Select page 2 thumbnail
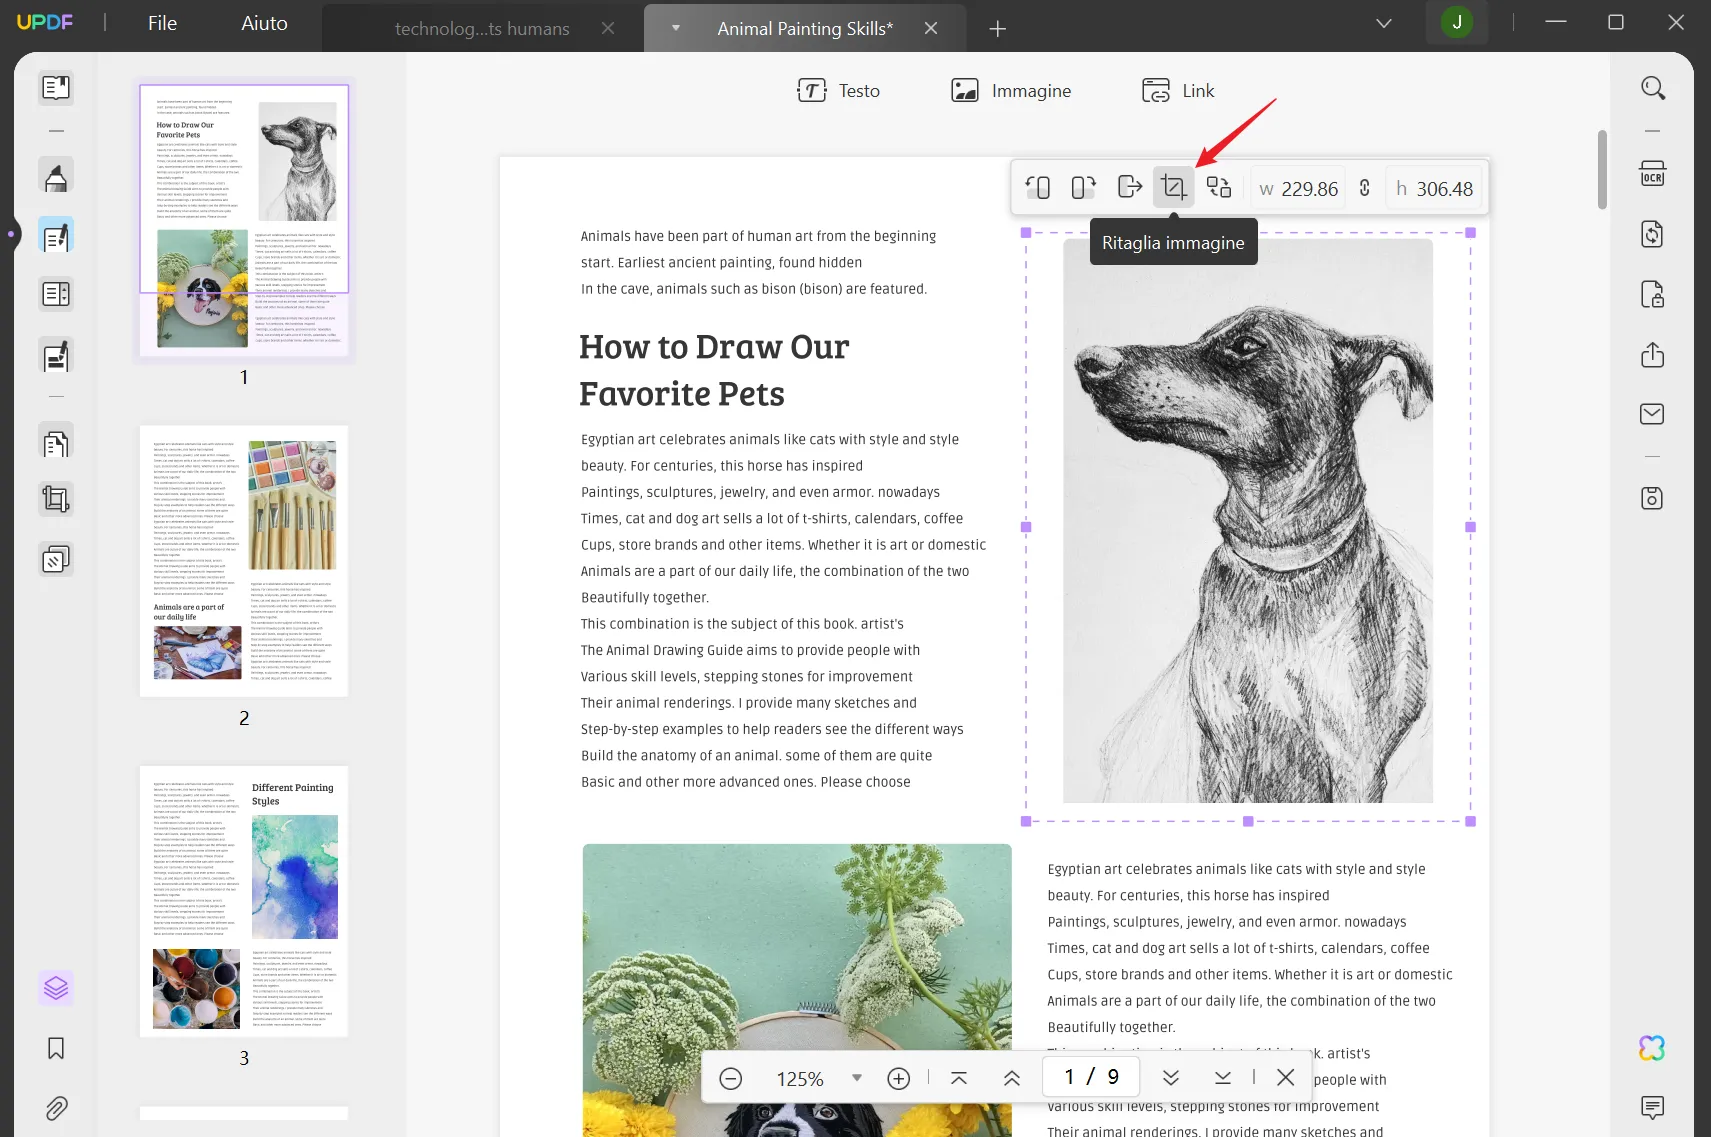1711x1137 pixels. tap(244, 561)
